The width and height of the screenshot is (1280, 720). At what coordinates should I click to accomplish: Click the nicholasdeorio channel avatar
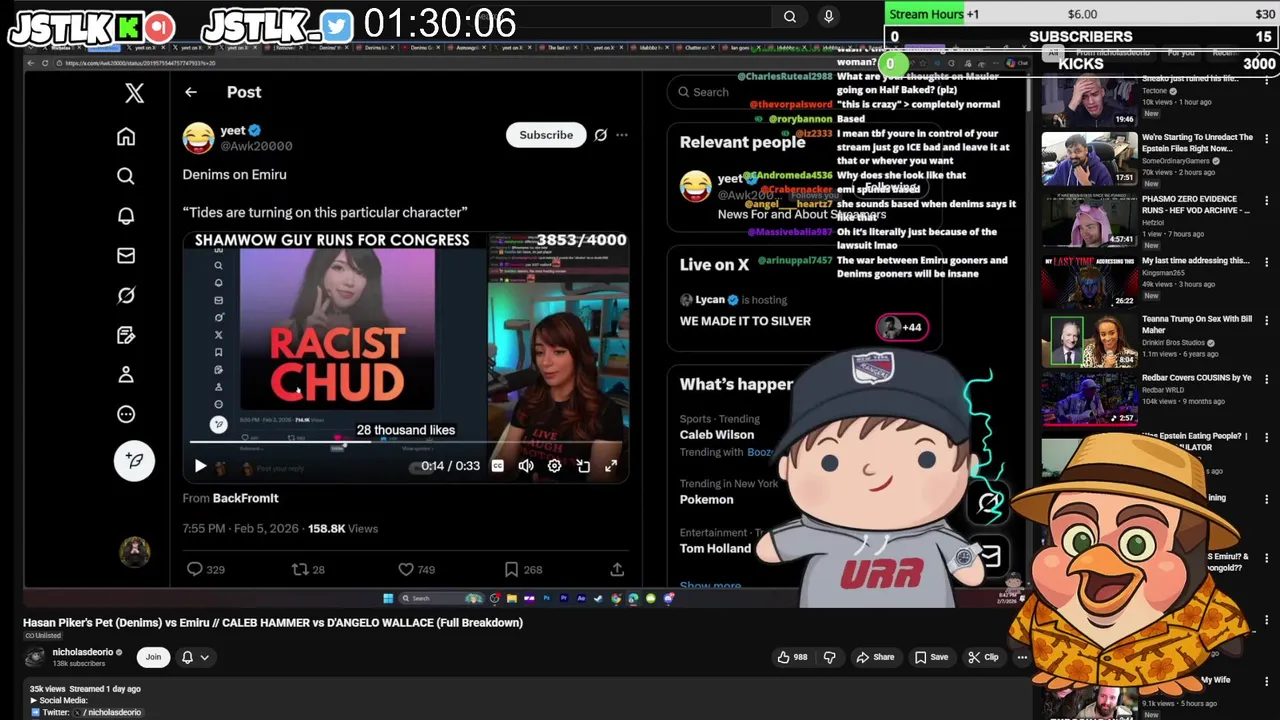[x=36, y=657]
